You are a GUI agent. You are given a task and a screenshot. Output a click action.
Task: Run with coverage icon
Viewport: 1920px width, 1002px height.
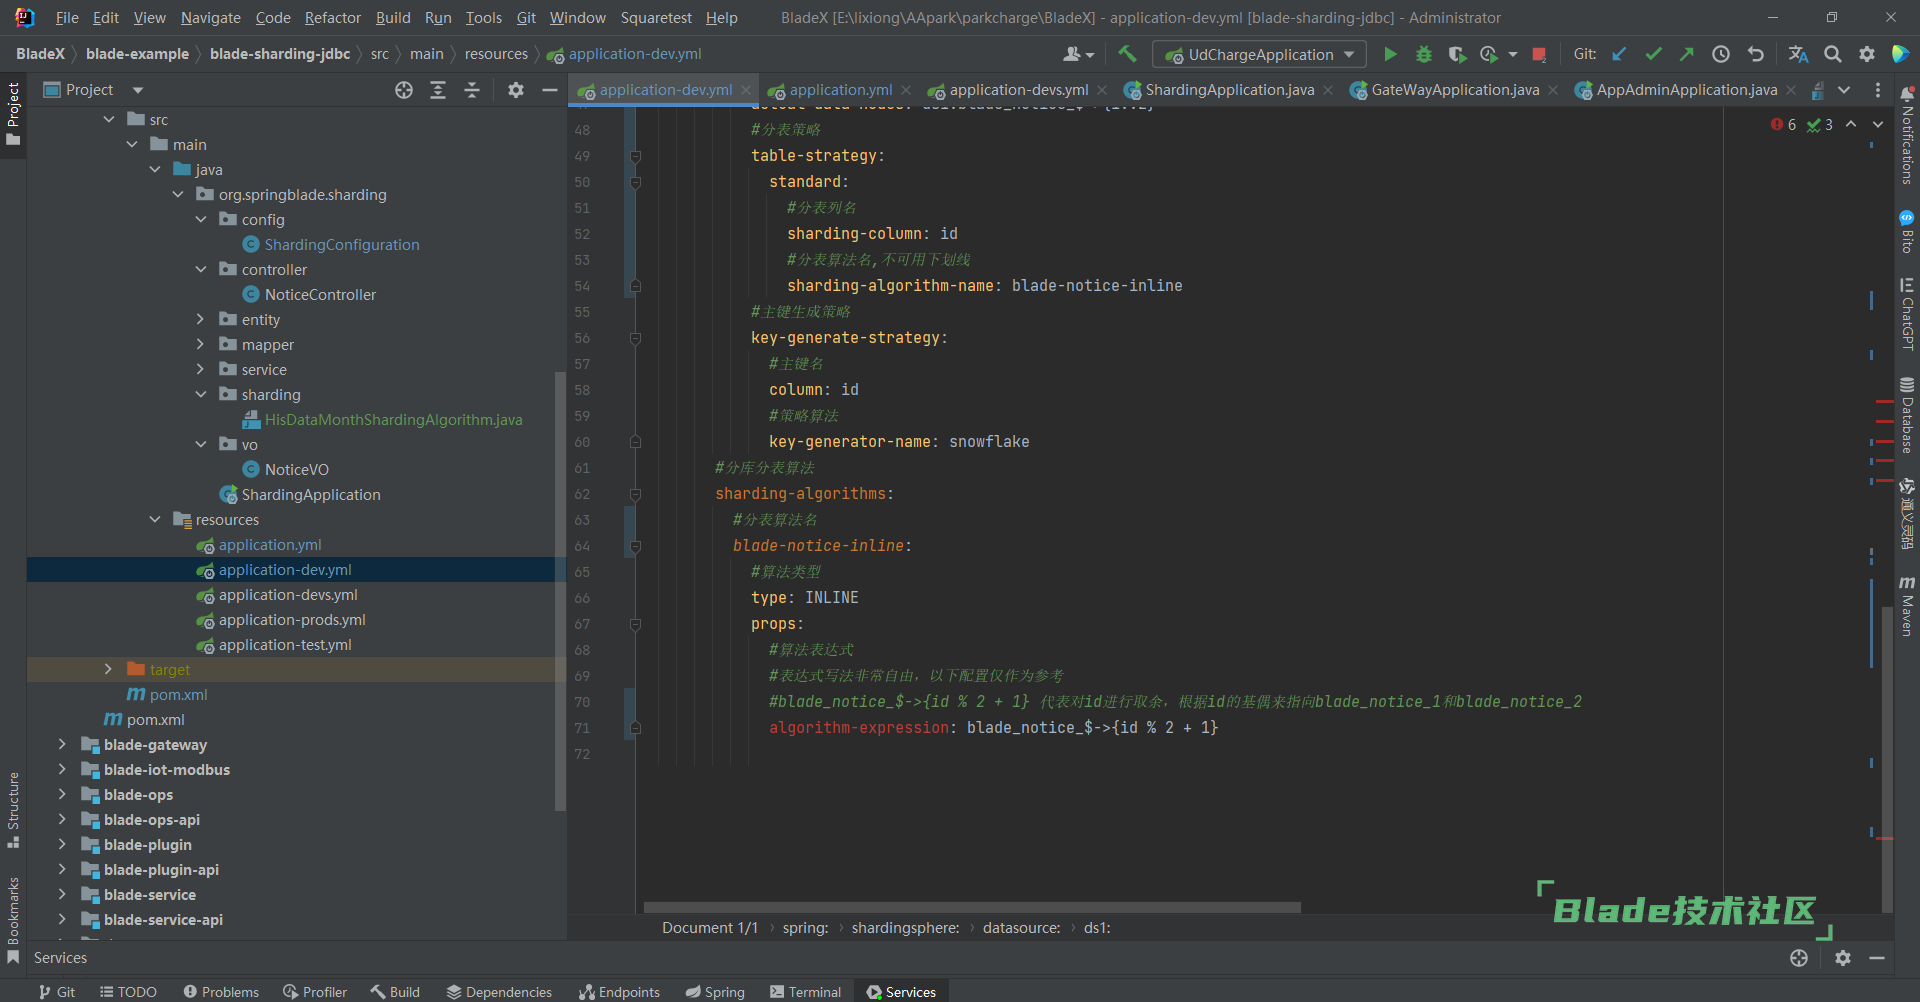tap(1457, 54)
